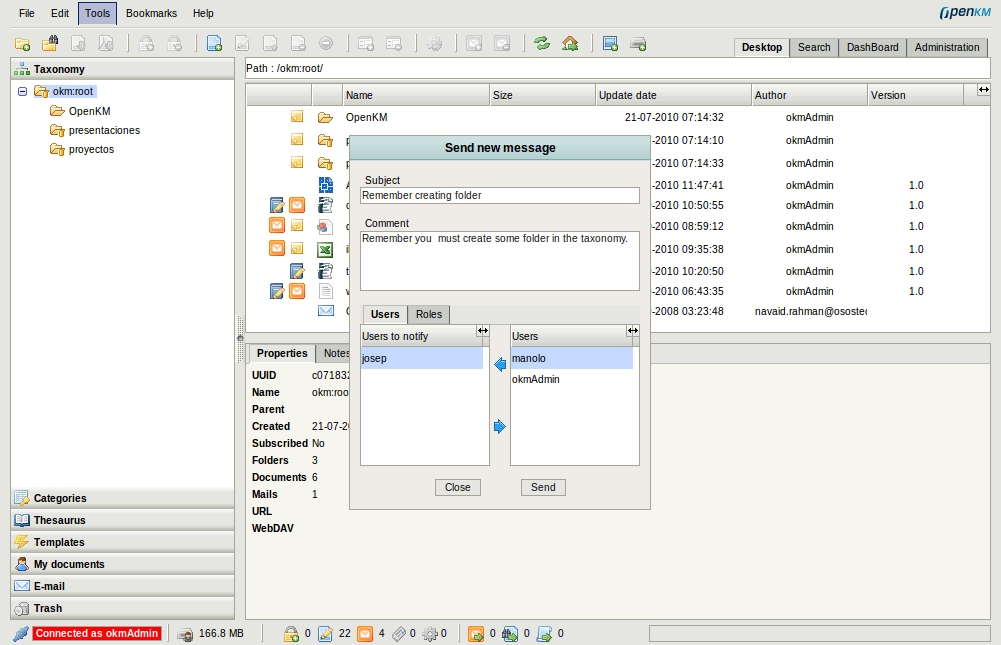The height and width of the screenshot is (645, 1001).
Task: Expand the My documents stack panel
Action: click(123, 564)
